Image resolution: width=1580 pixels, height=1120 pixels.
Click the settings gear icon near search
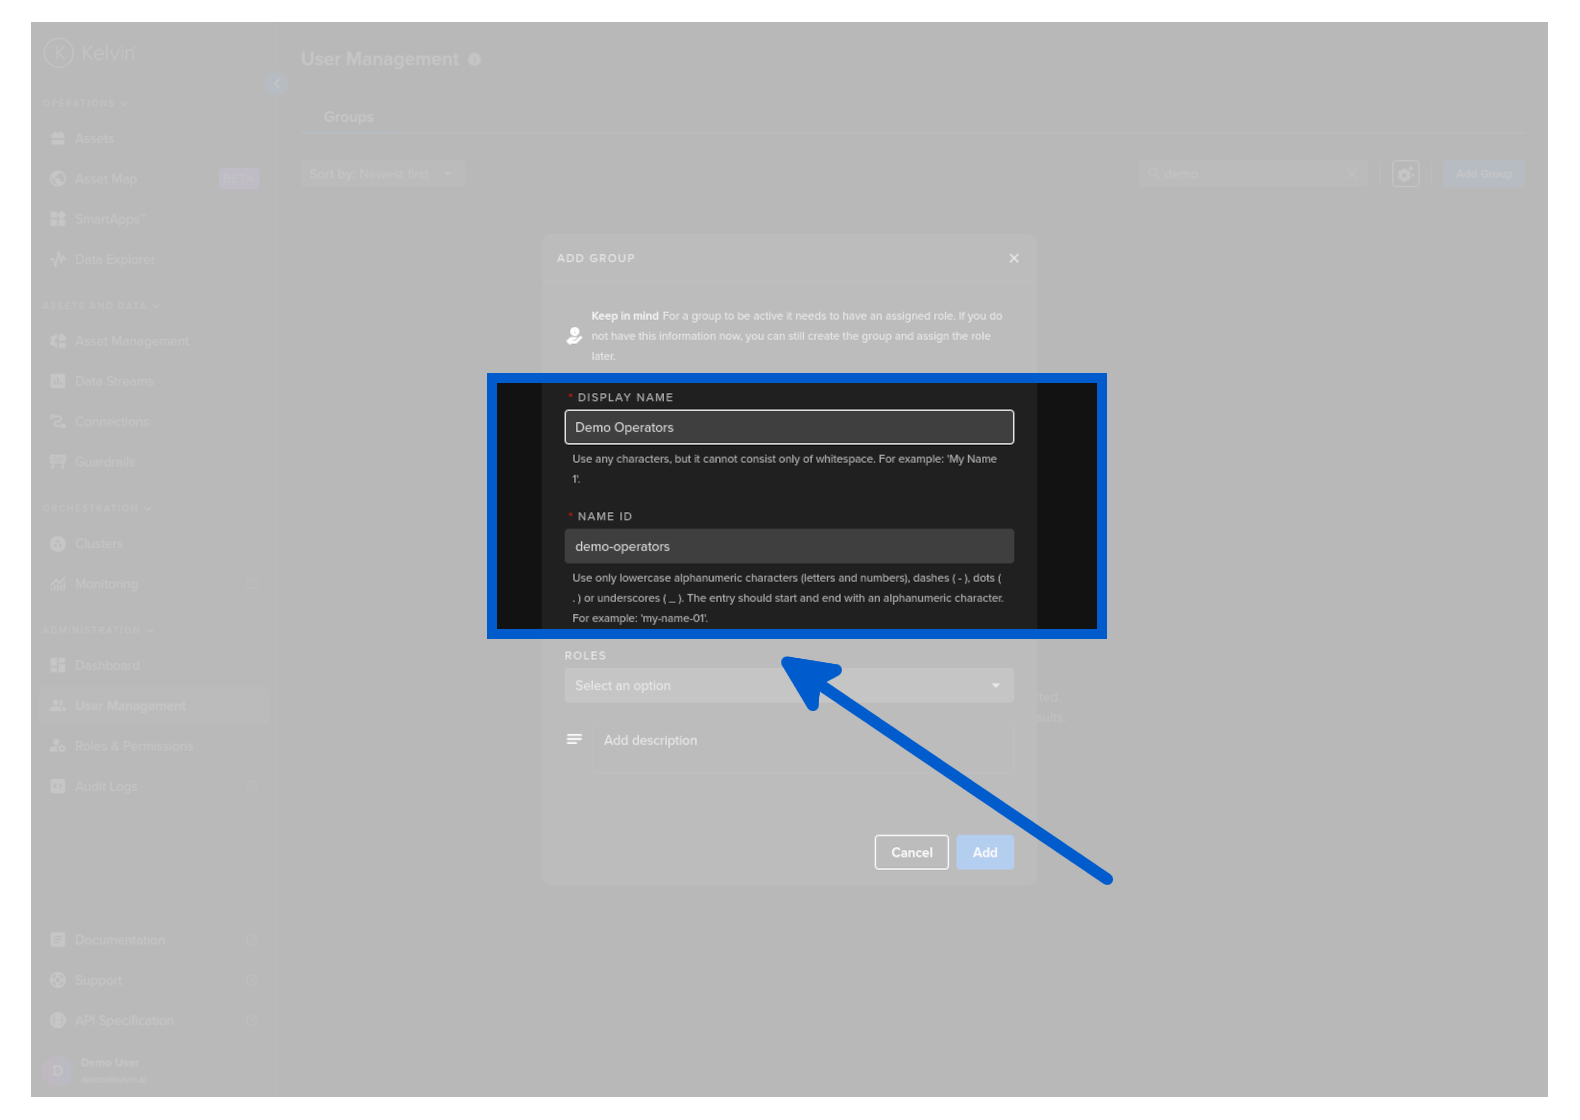pos(1405,174)
